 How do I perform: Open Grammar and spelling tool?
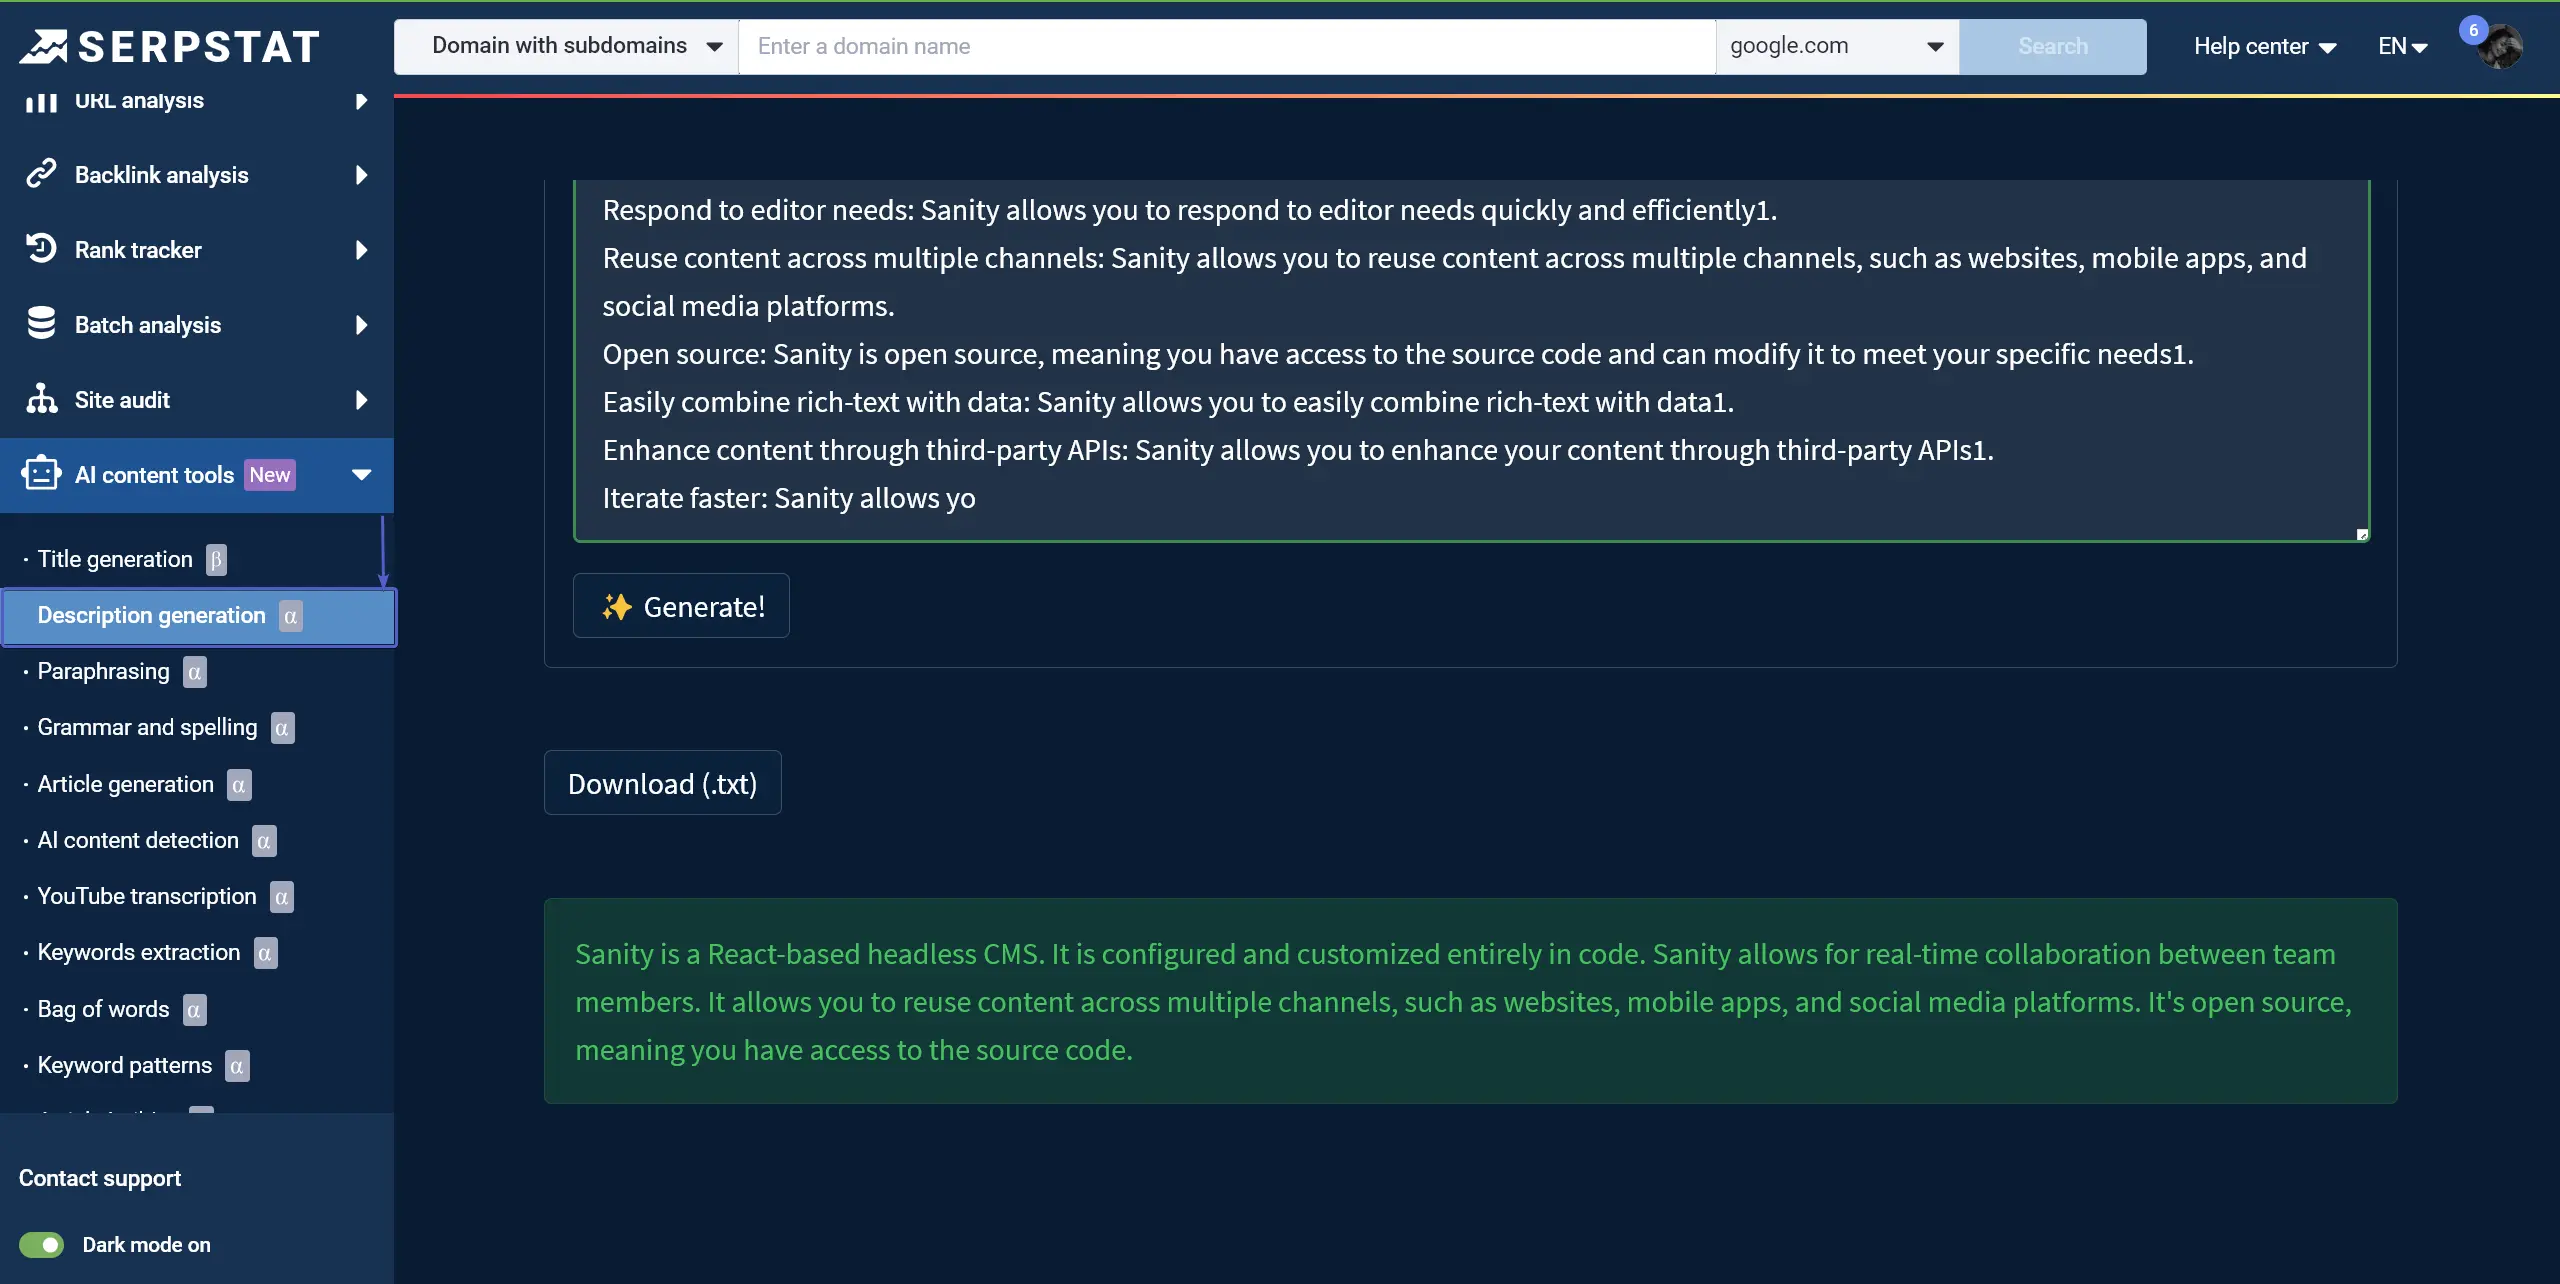tap(147, 727)
